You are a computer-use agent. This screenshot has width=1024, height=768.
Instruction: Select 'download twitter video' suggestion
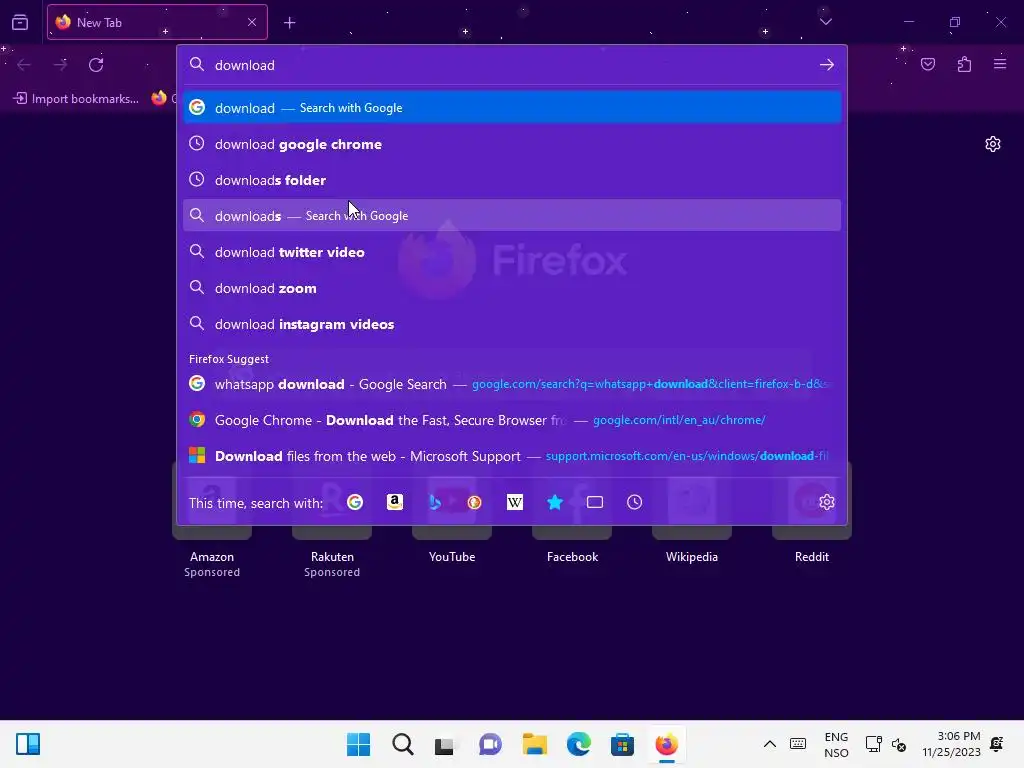512,252
